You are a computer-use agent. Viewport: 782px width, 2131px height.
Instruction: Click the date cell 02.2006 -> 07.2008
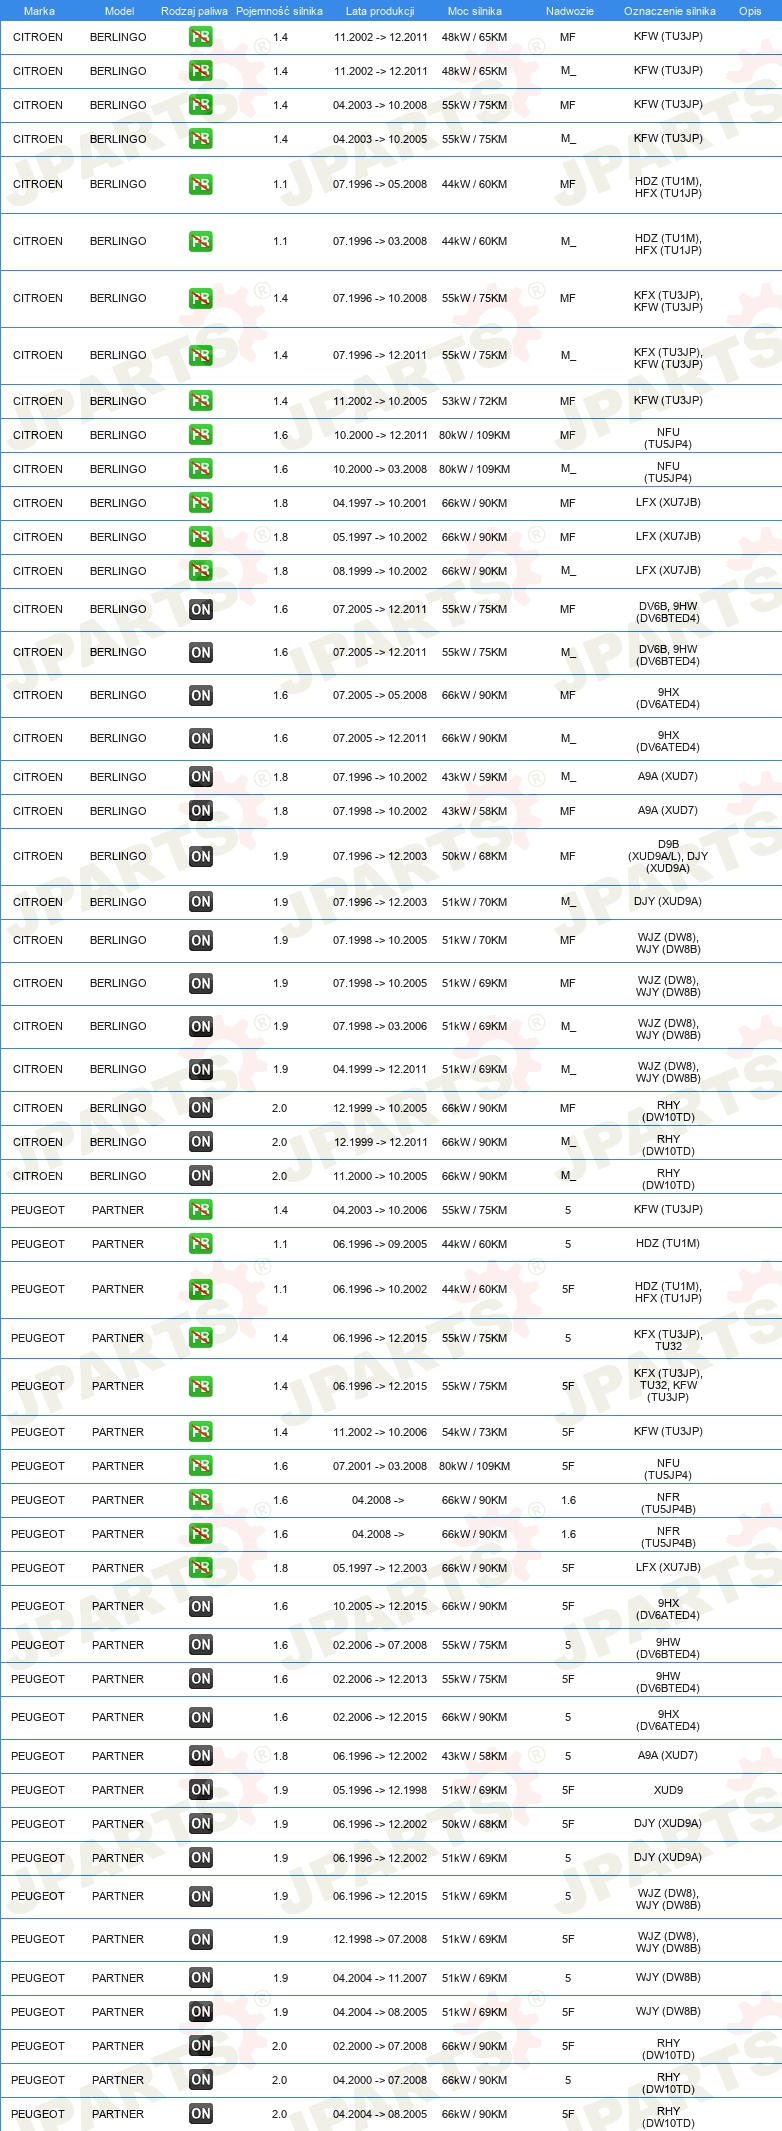point(380,1645)
